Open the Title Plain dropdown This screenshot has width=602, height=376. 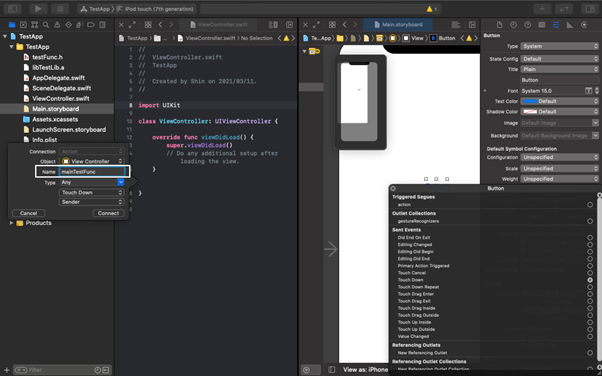click(x=559, y=69)
